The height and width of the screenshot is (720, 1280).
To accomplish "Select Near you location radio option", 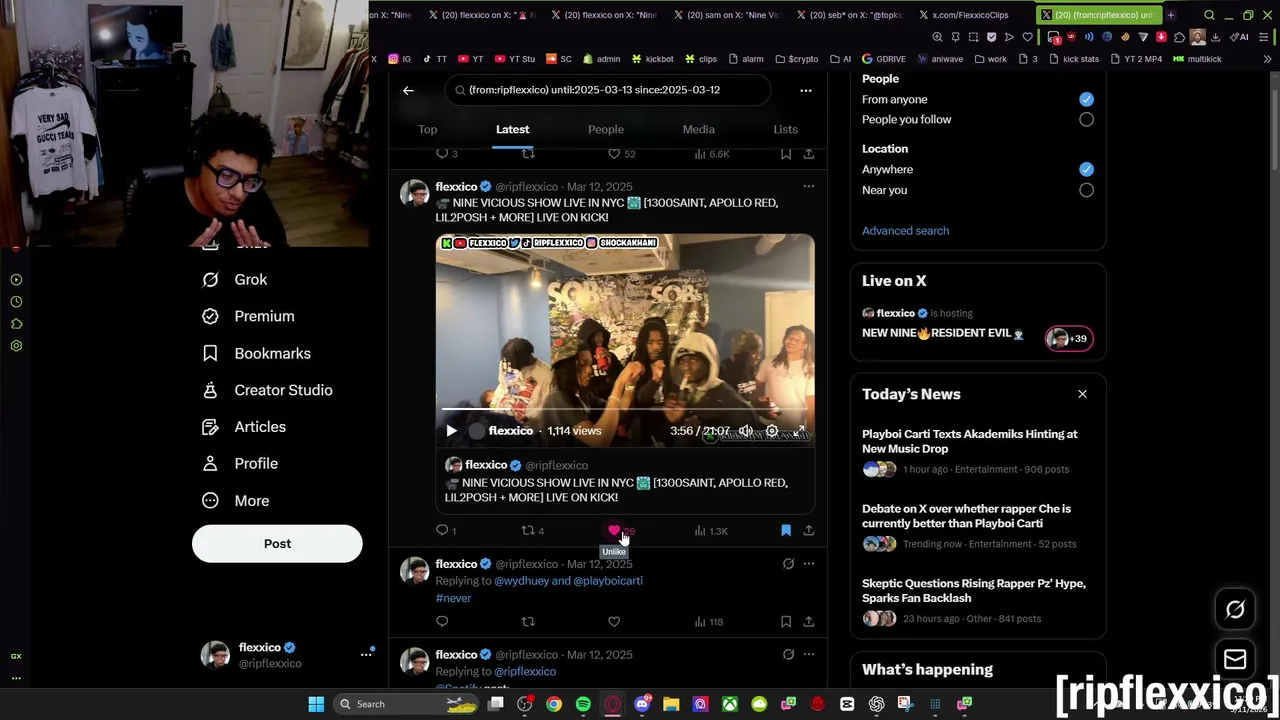I will 1086,190.
